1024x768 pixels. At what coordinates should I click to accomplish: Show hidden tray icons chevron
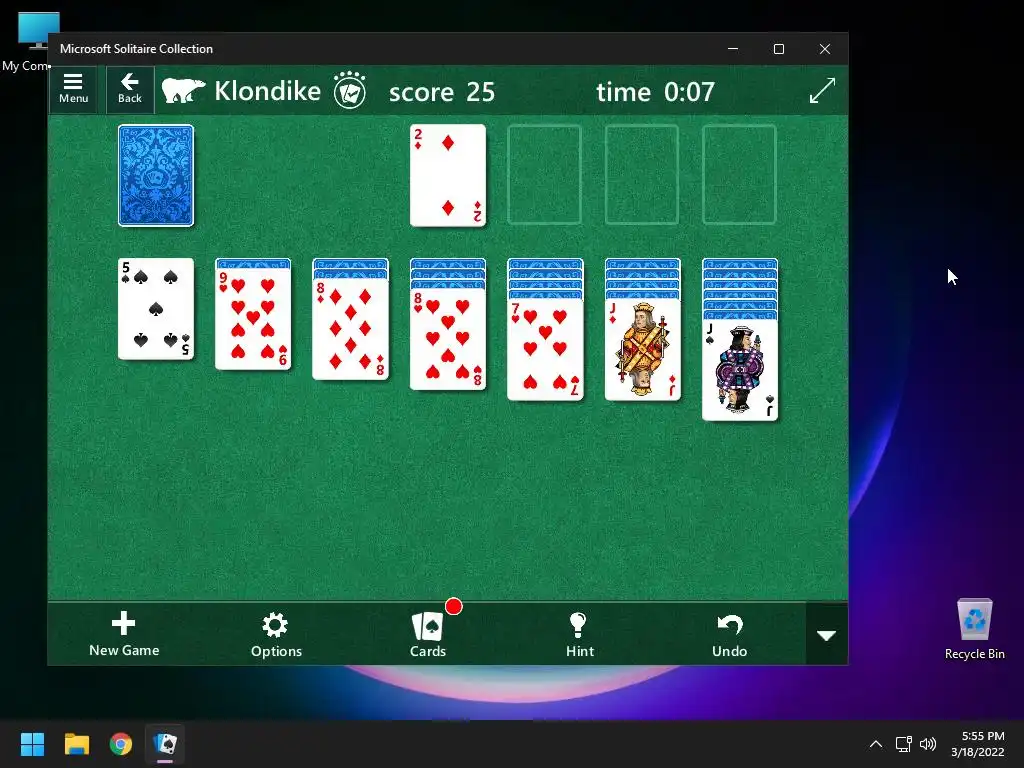(876, 744)
